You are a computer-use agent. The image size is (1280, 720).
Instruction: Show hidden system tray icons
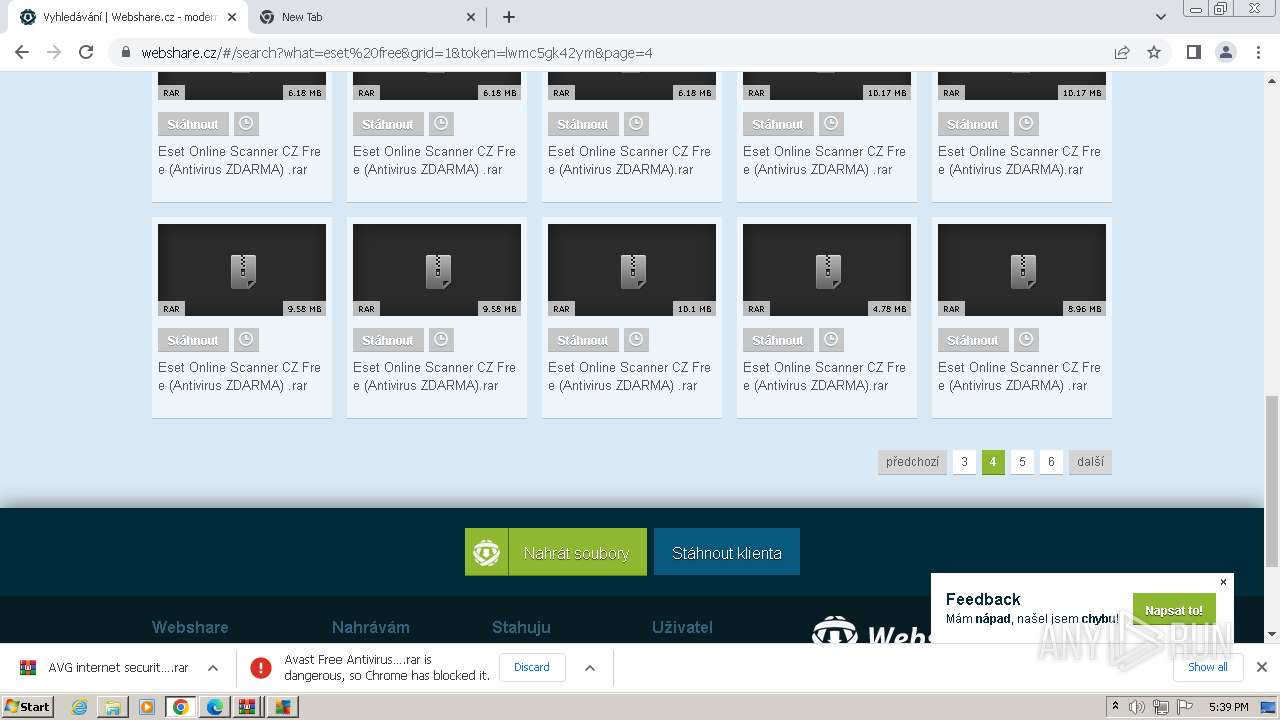(1115, 707)
